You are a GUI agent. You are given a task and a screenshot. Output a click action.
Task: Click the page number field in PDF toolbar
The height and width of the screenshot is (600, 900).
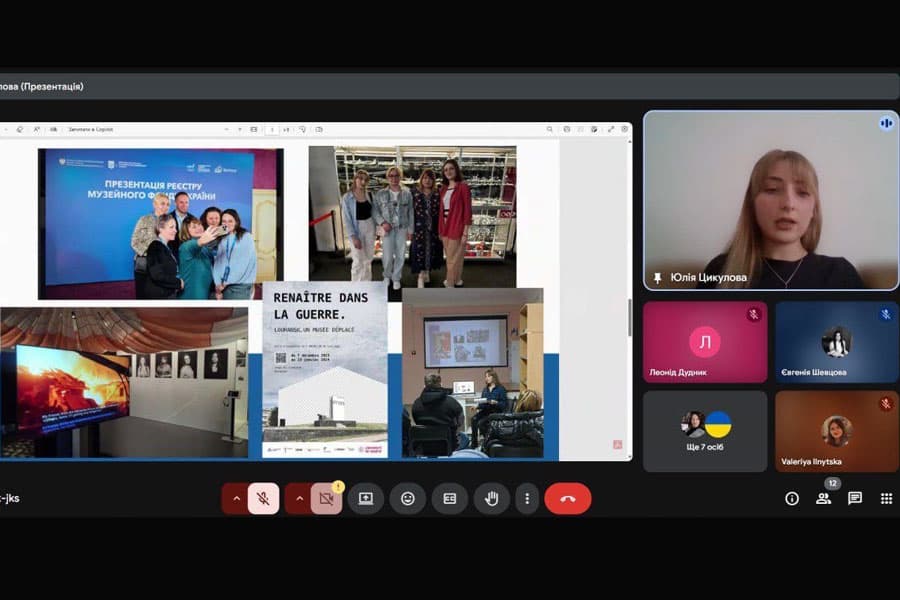tap(271, 129)
